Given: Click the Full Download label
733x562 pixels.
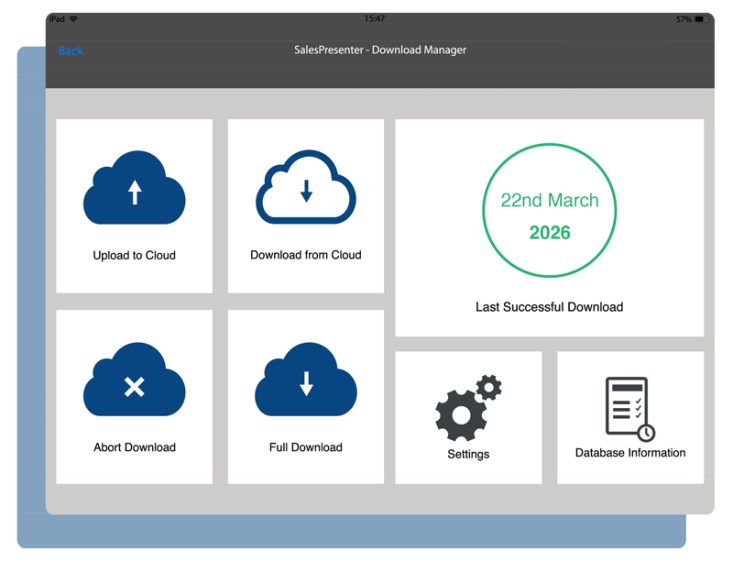Looking at the screenshot, I should click(306, 447).
